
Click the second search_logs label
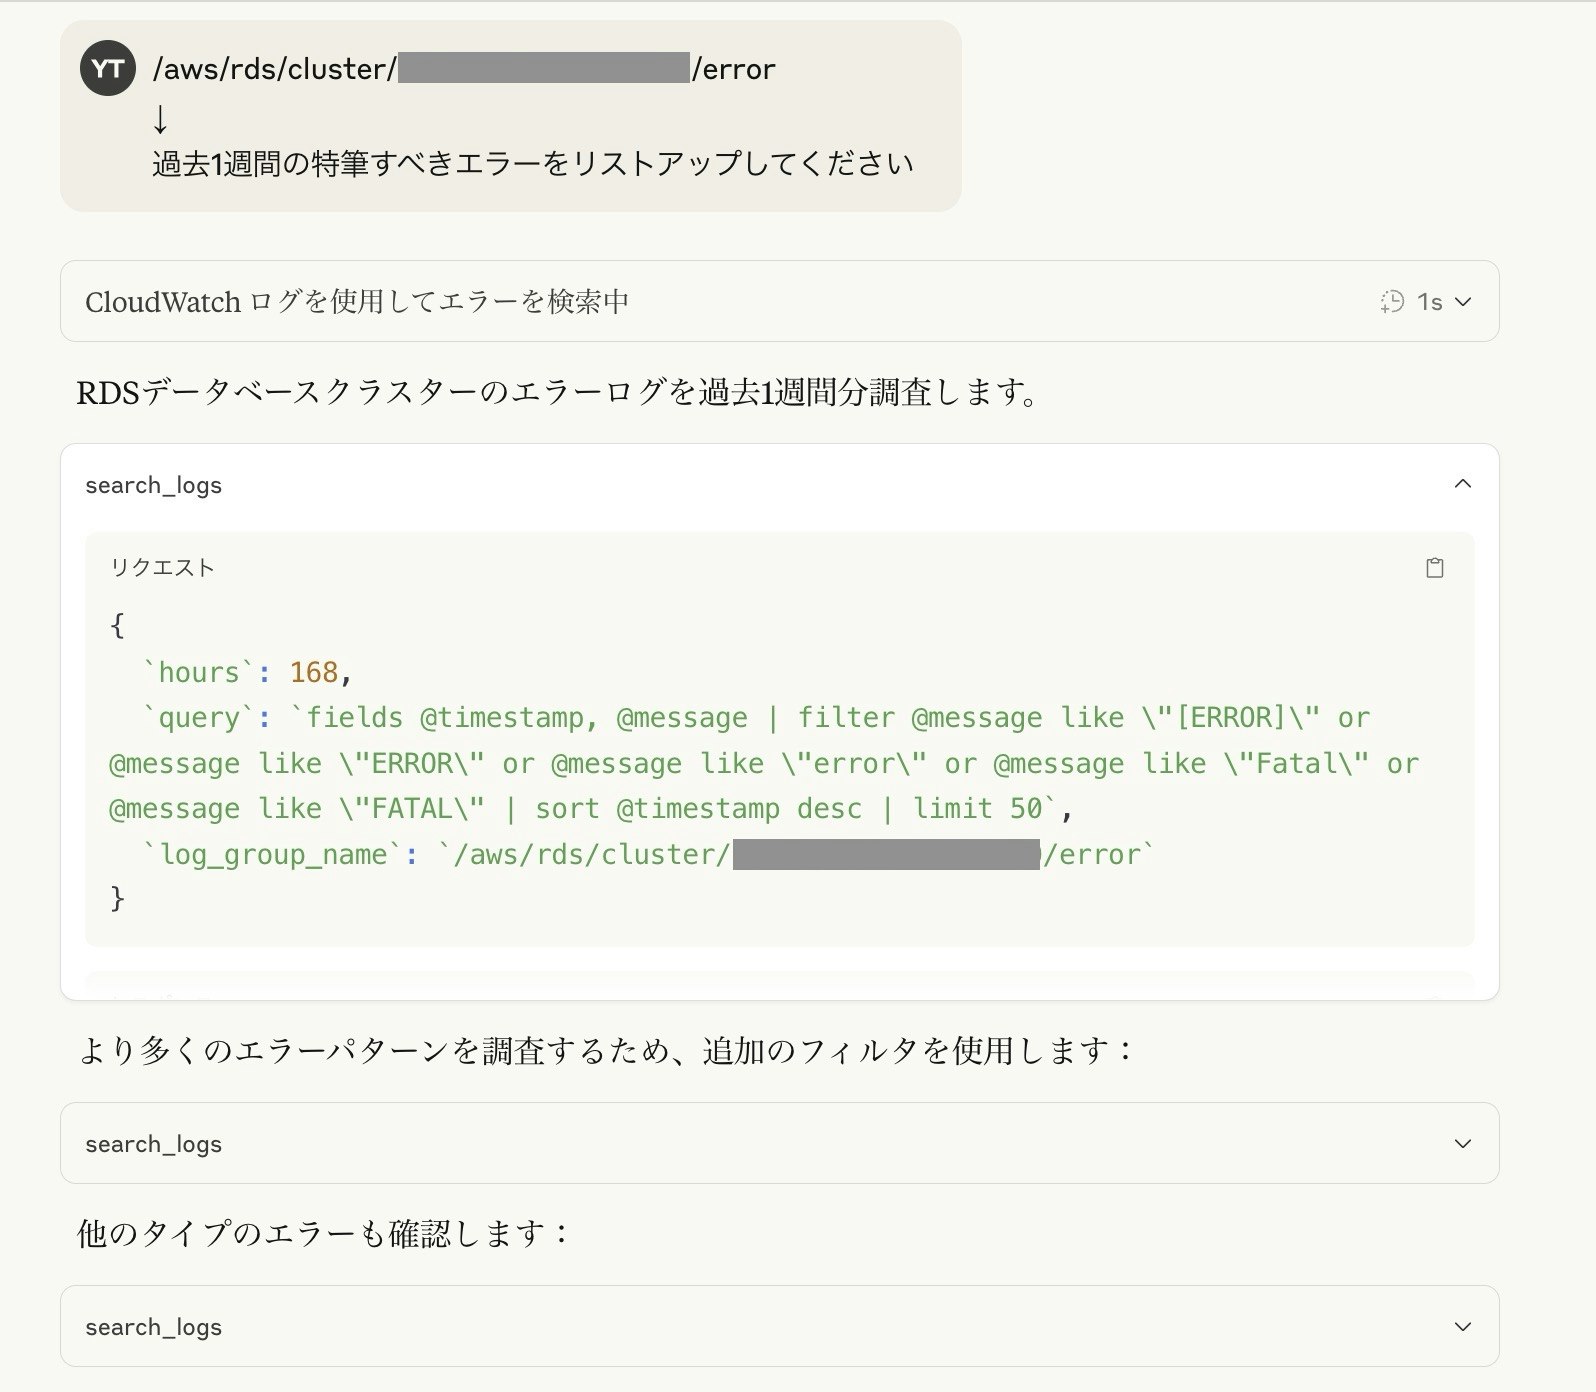[154, 1144]
